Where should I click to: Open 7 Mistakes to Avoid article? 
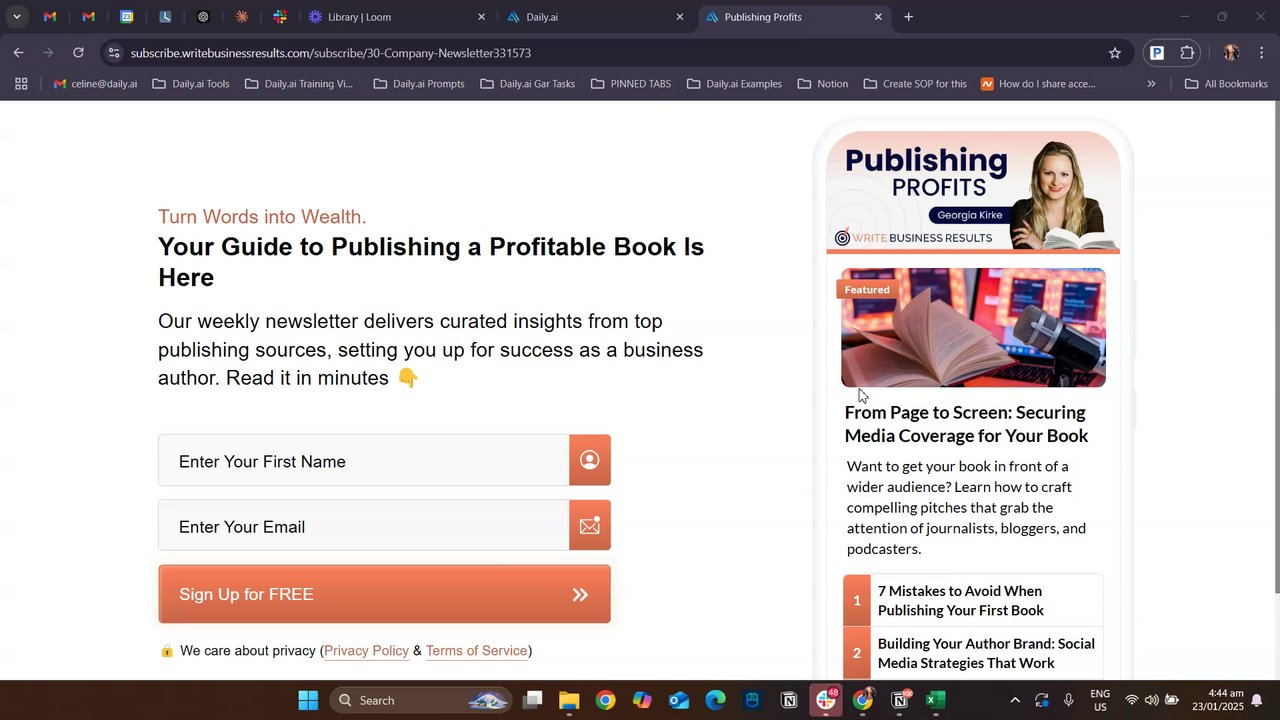click(x=973, y=600)
